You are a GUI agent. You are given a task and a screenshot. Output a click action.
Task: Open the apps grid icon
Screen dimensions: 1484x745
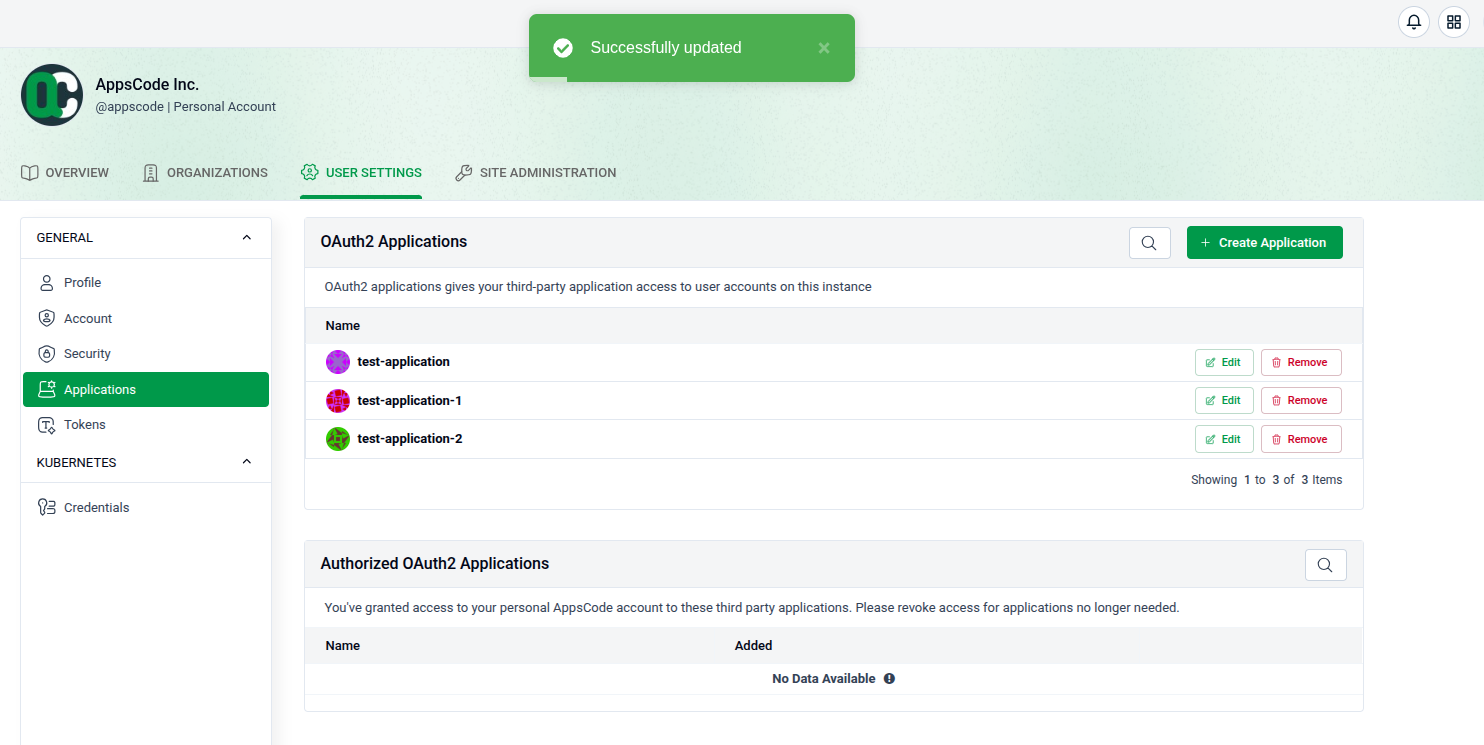tap(1453, 22)
